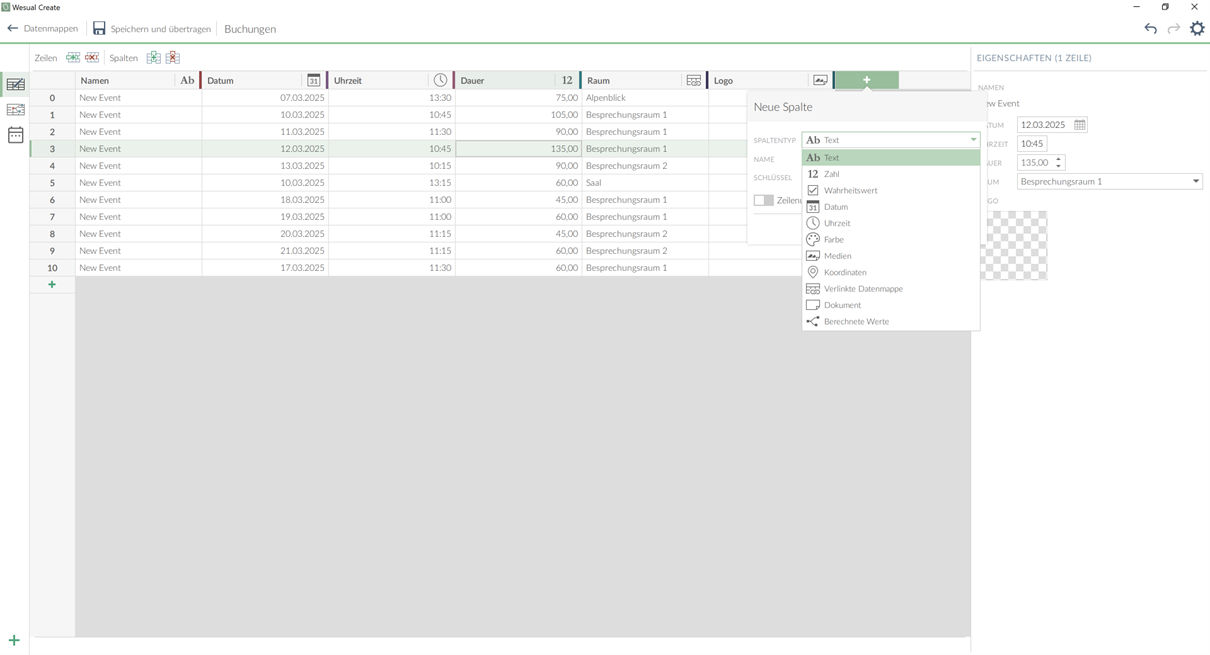Add a new row with the green plus
Screen dimensions: 1210x655
(52, 285)
